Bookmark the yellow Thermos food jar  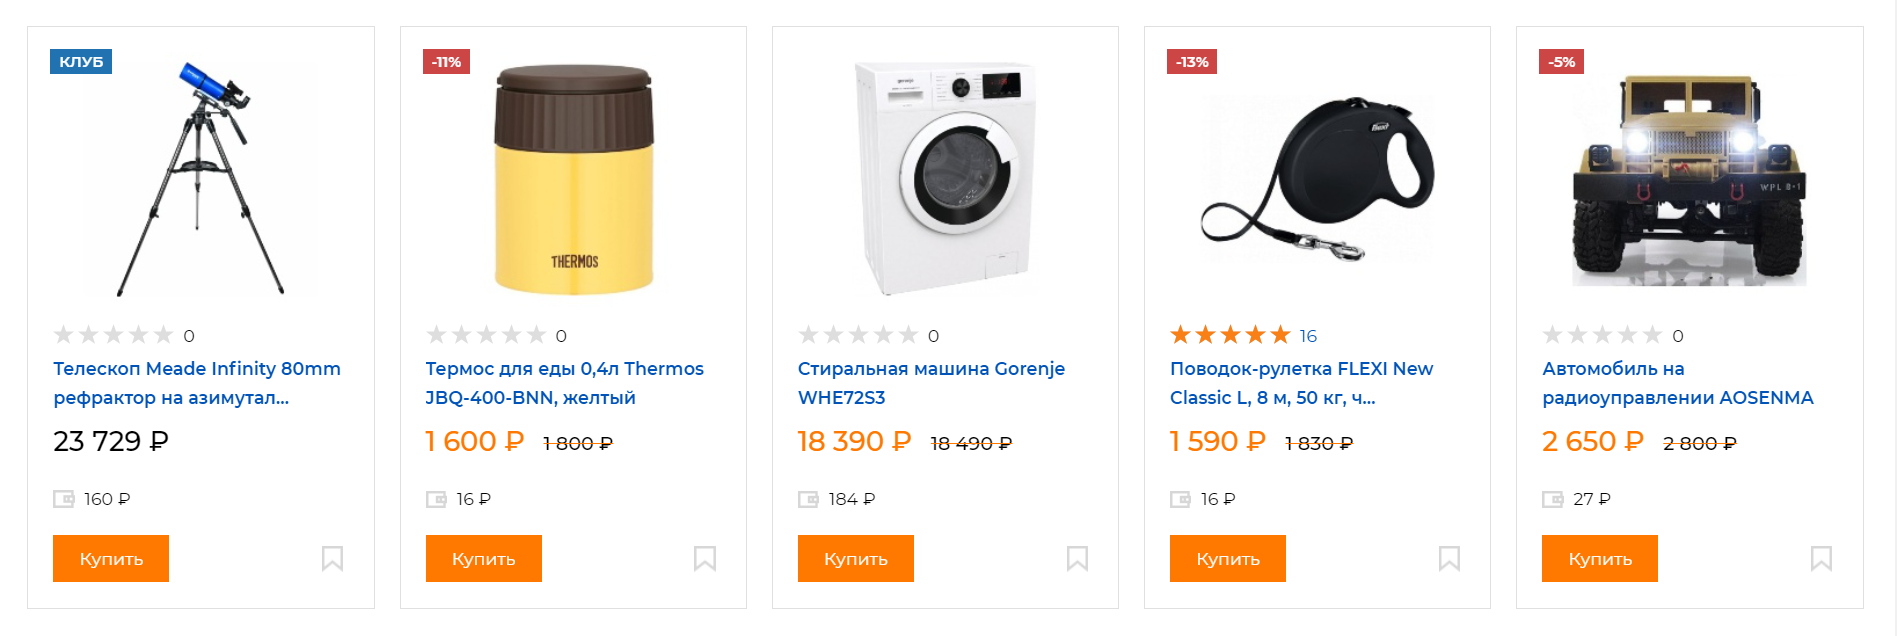[x=704, y=558]
